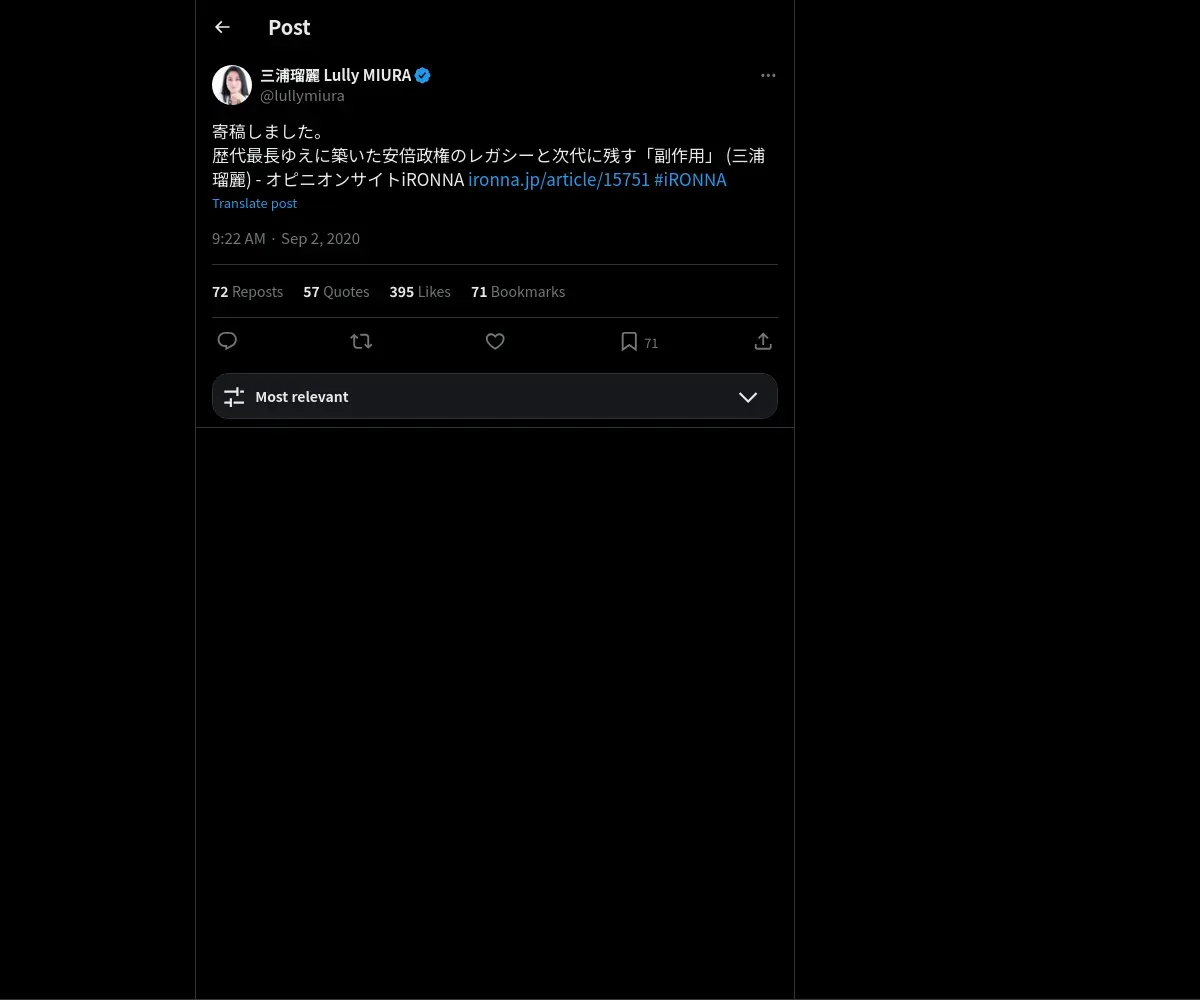Image resolution: width=1200 pixels, height=1000 pixels.
Task: Open Lully MIURA's profile picture
Action: click(232, 85)
